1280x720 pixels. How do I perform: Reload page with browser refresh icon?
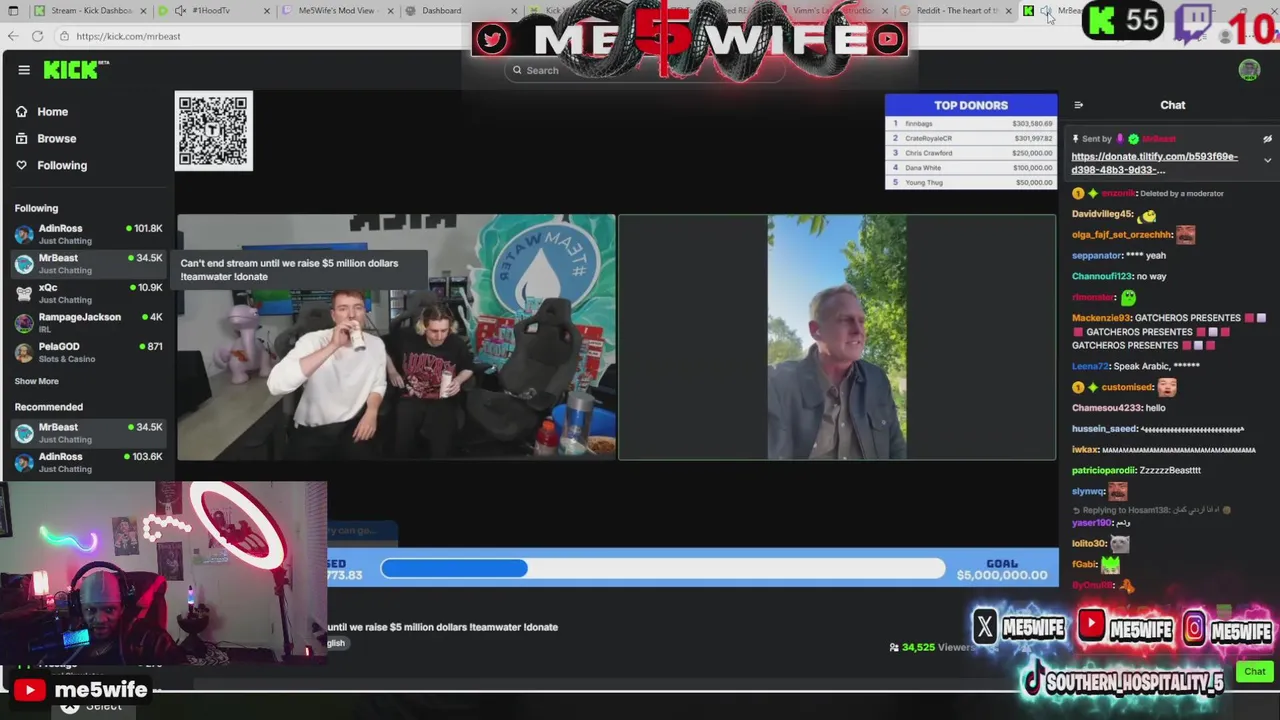37,36
